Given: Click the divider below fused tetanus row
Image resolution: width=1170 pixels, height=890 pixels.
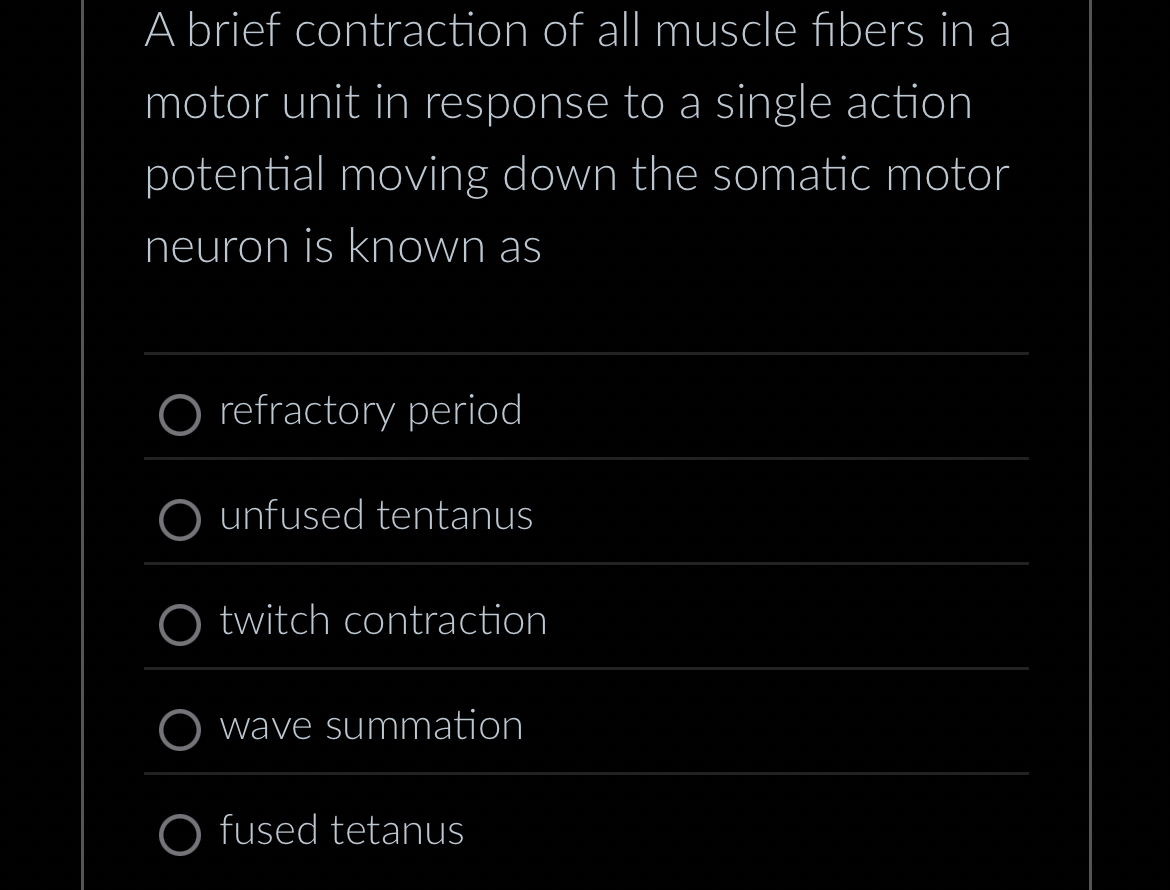Looking at the screenshot, I should 585,885.
